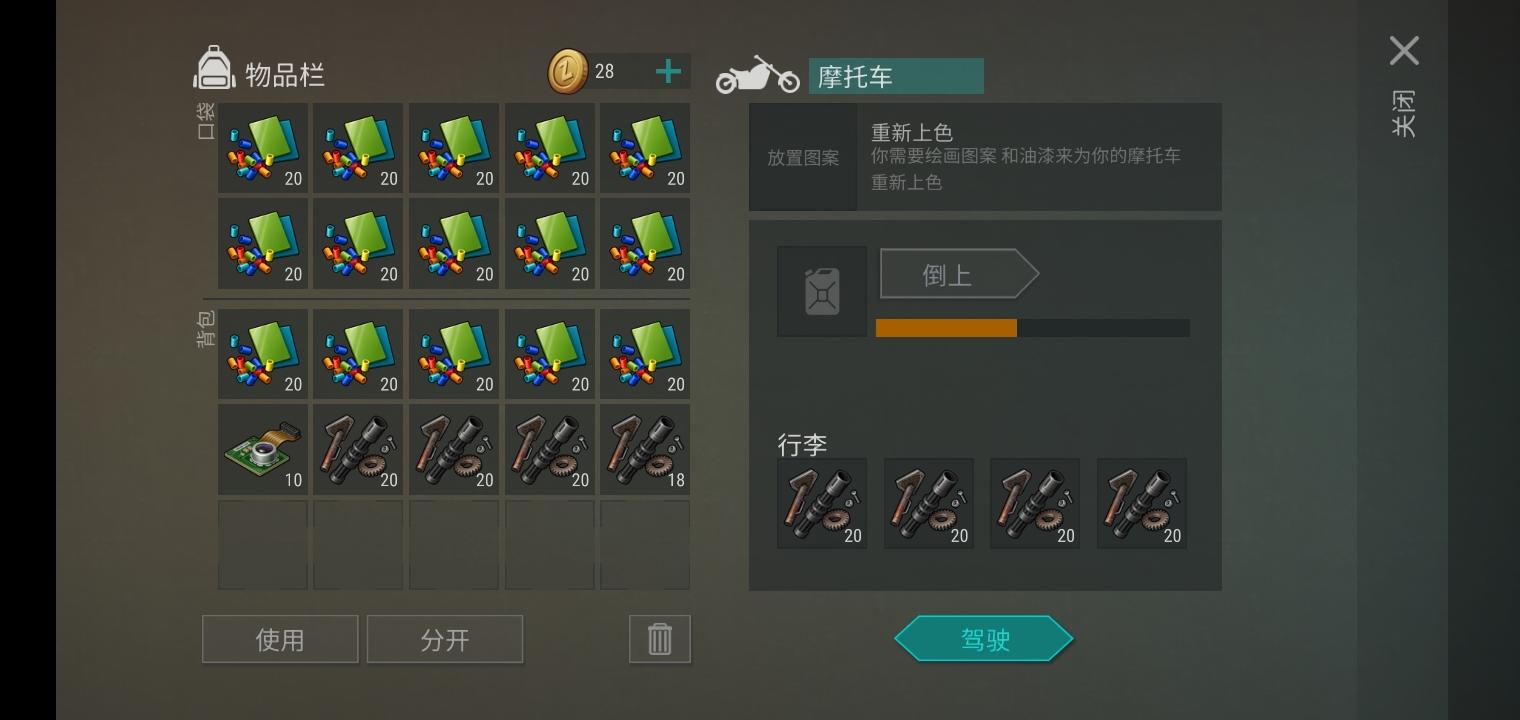
Task: Click the gold coin icon
Action: 568,72
